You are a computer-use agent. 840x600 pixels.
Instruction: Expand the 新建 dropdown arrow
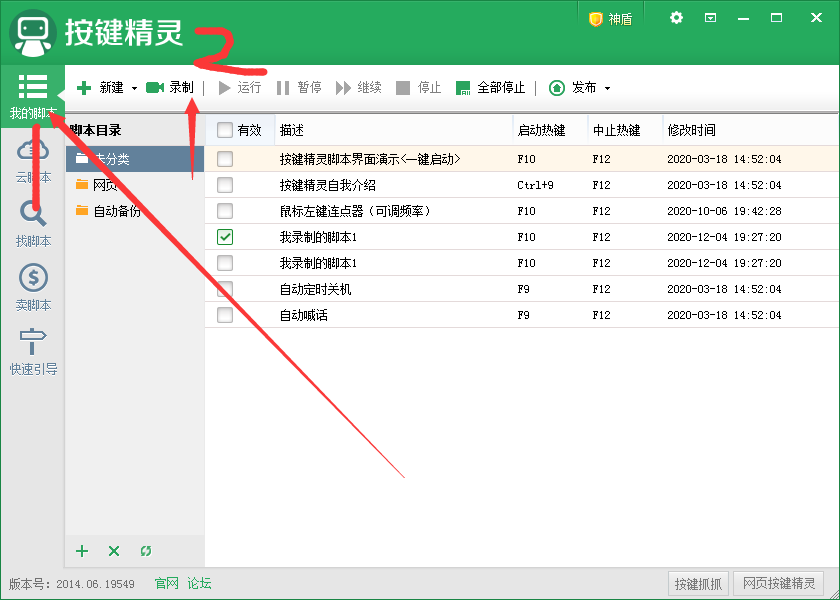134,88
